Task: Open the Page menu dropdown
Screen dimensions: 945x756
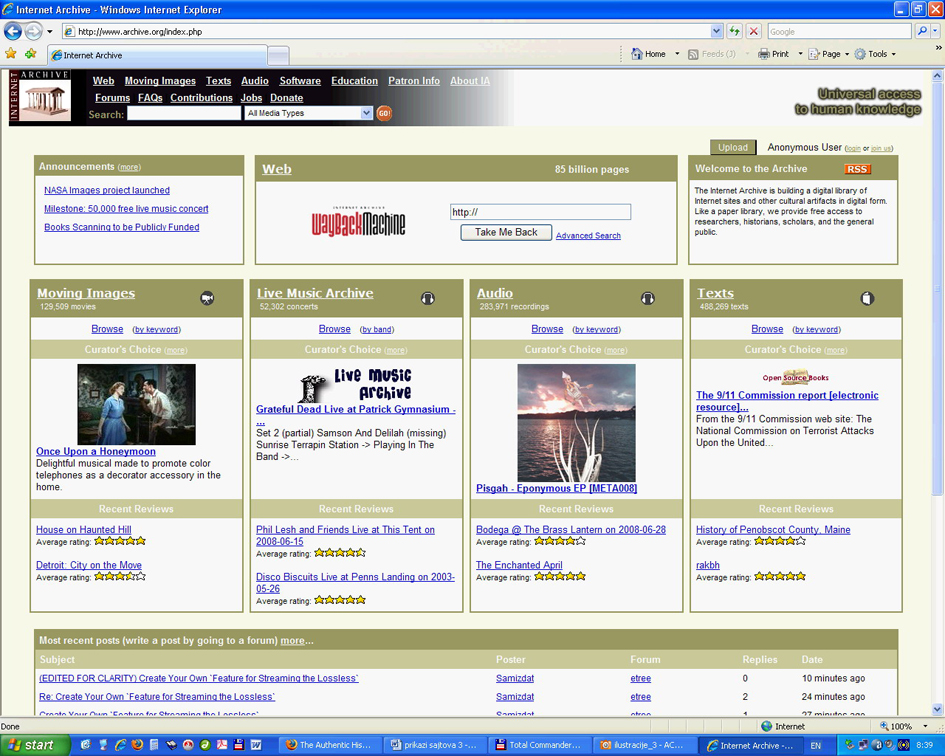Action: 830,54
